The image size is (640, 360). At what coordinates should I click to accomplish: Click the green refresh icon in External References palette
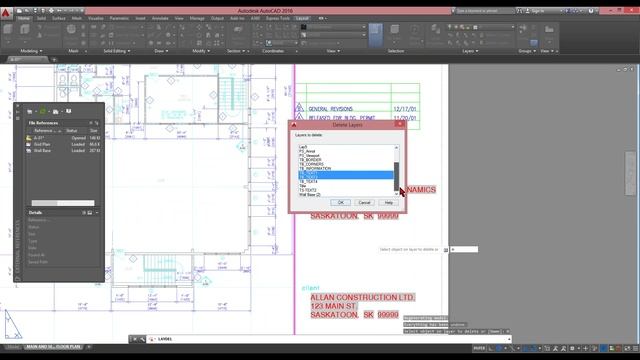point(43,111)
